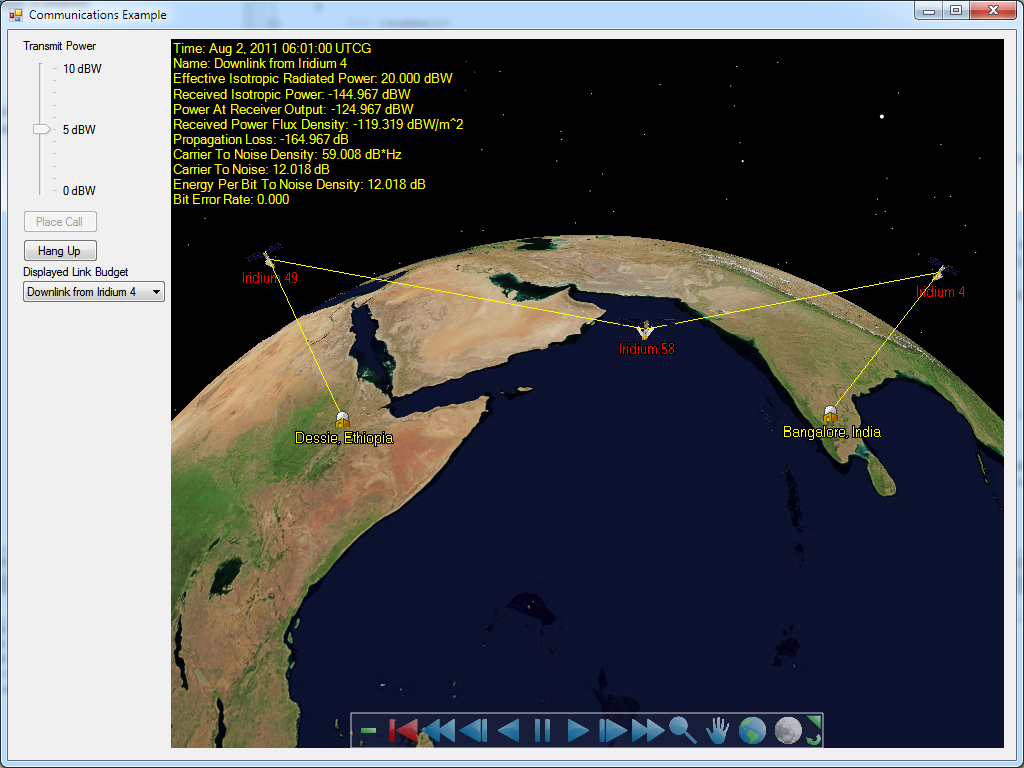Viewport: 1024px width, 768px height.
Task: Collapse the overlay toolbar with the green minus
Action: [368, 731]
